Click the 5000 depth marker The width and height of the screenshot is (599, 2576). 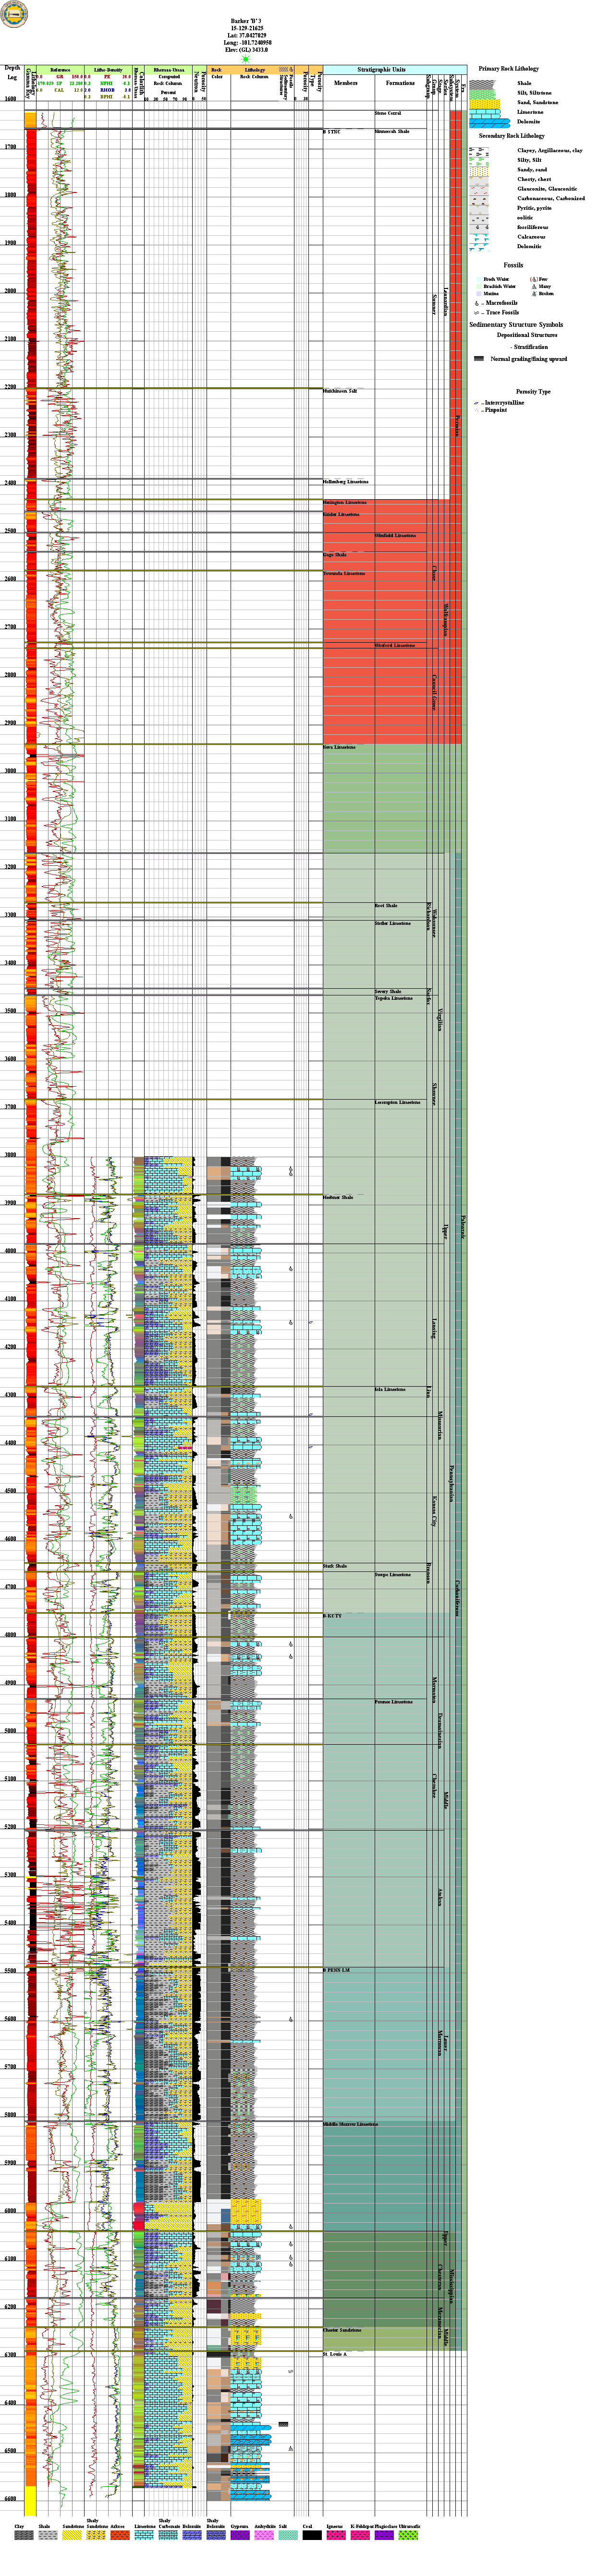pos(9,1731)
